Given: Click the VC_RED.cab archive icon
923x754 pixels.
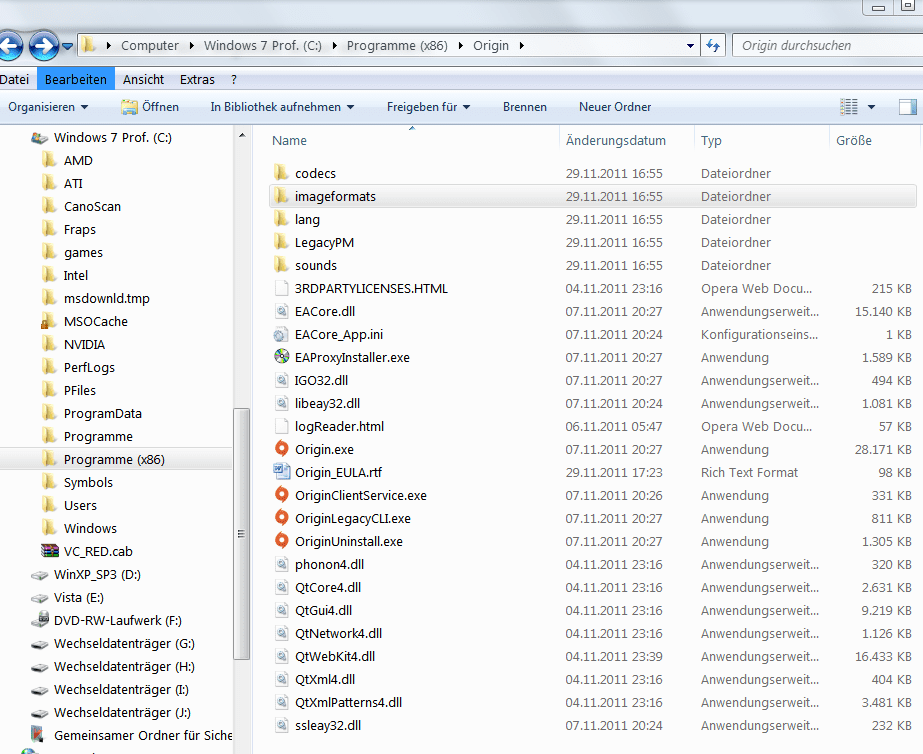Looking at the screenshot, I should click(49, 551).
